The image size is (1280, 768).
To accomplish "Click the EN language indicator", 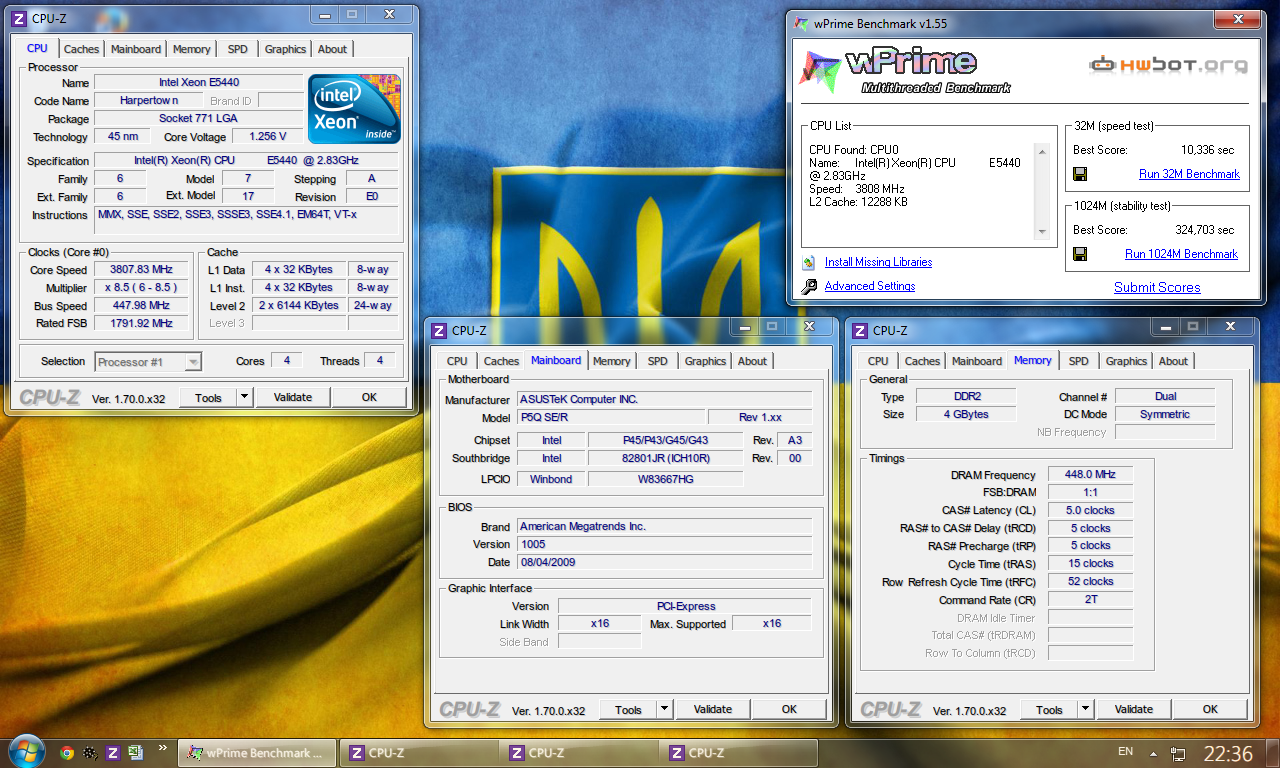I will tap(1125, 751).
